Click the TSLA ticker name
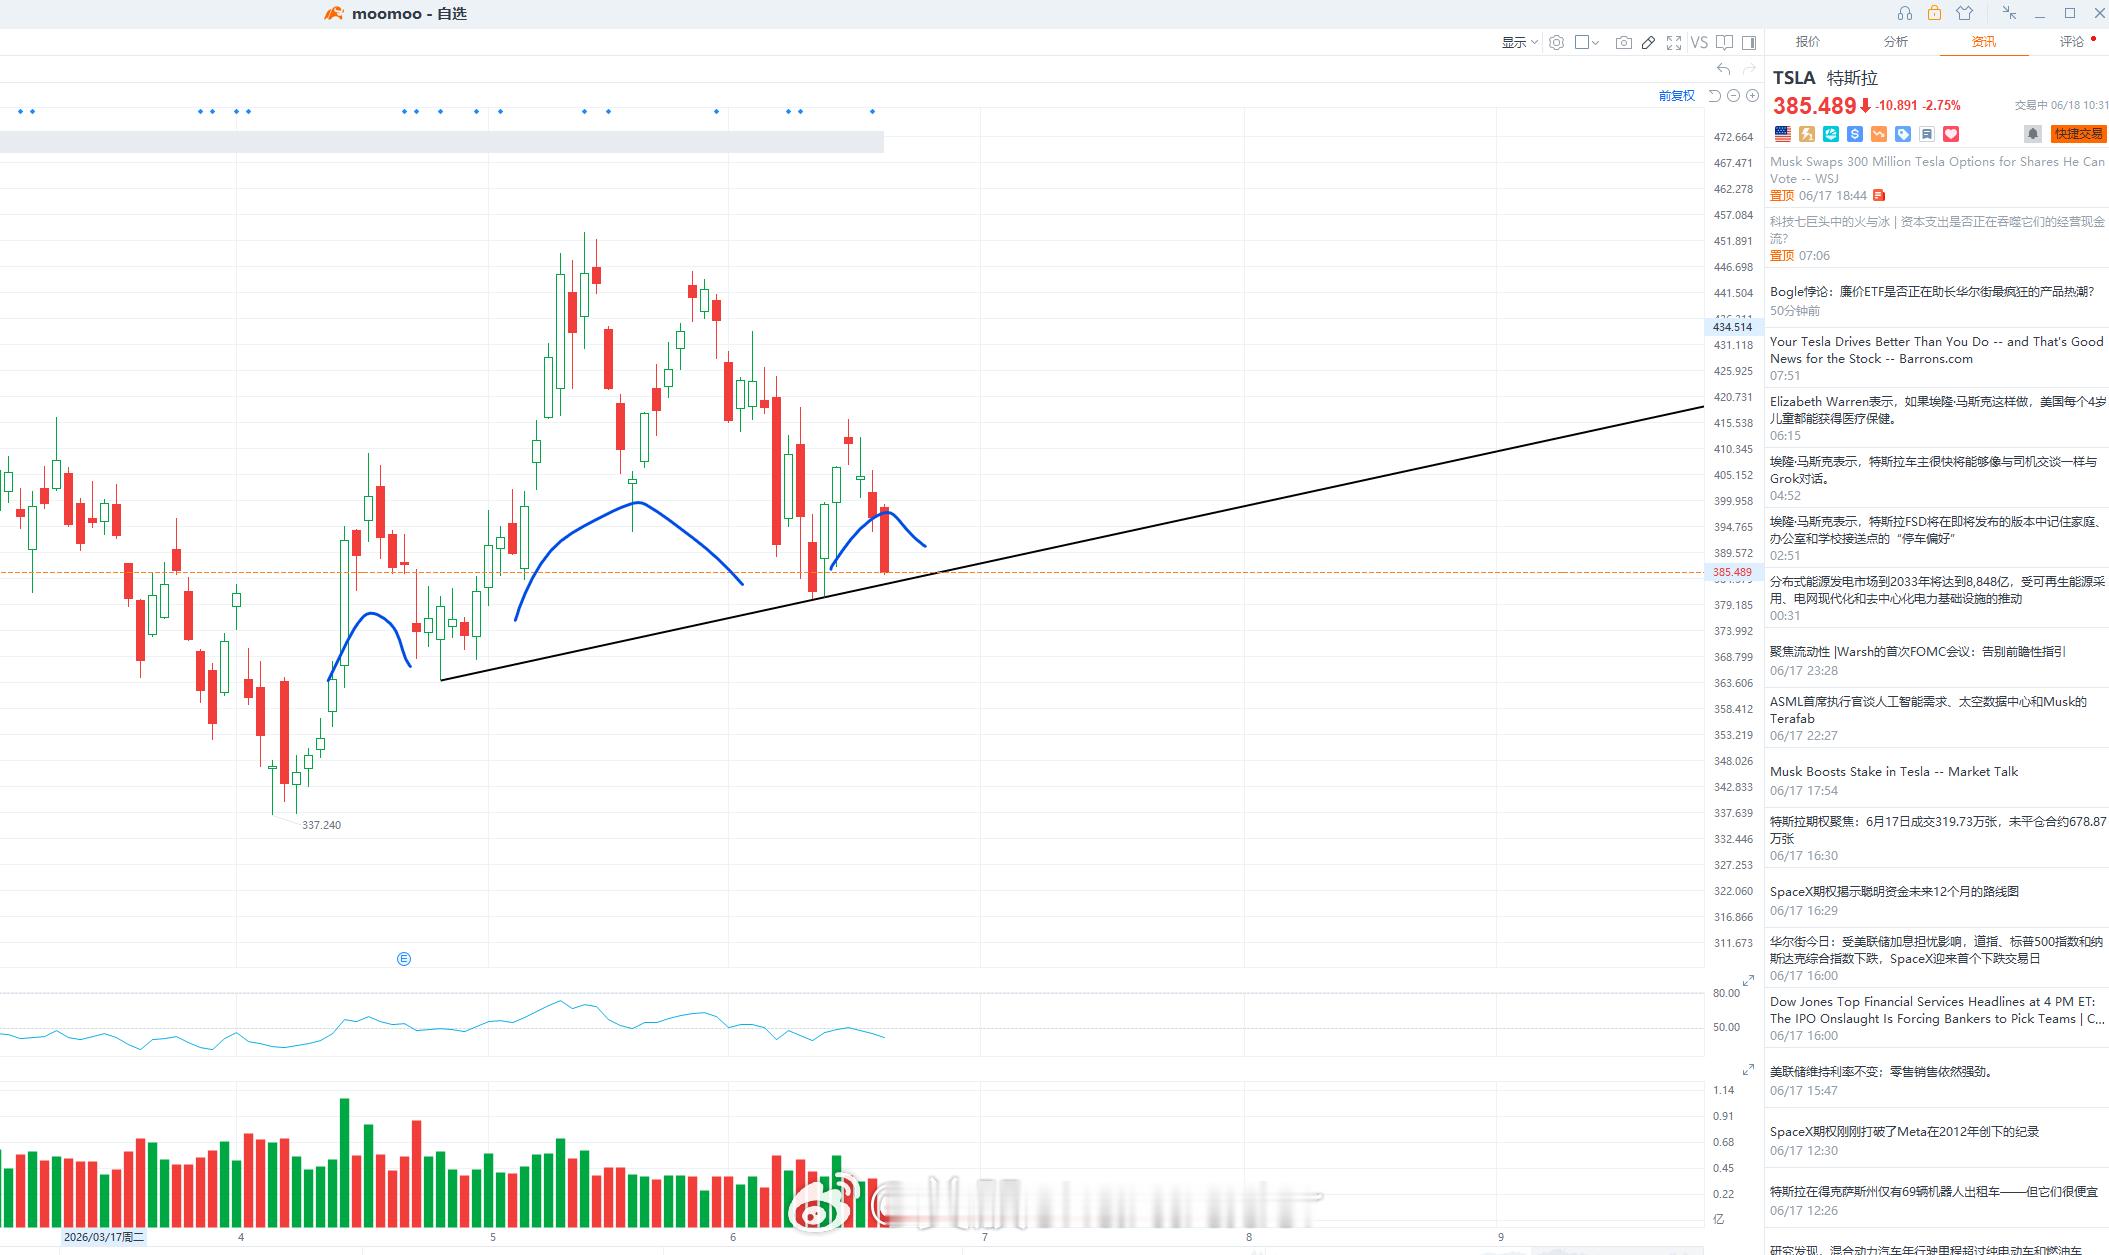The height and width of the screenshot is (1255, 2109). pos(1794,78)
